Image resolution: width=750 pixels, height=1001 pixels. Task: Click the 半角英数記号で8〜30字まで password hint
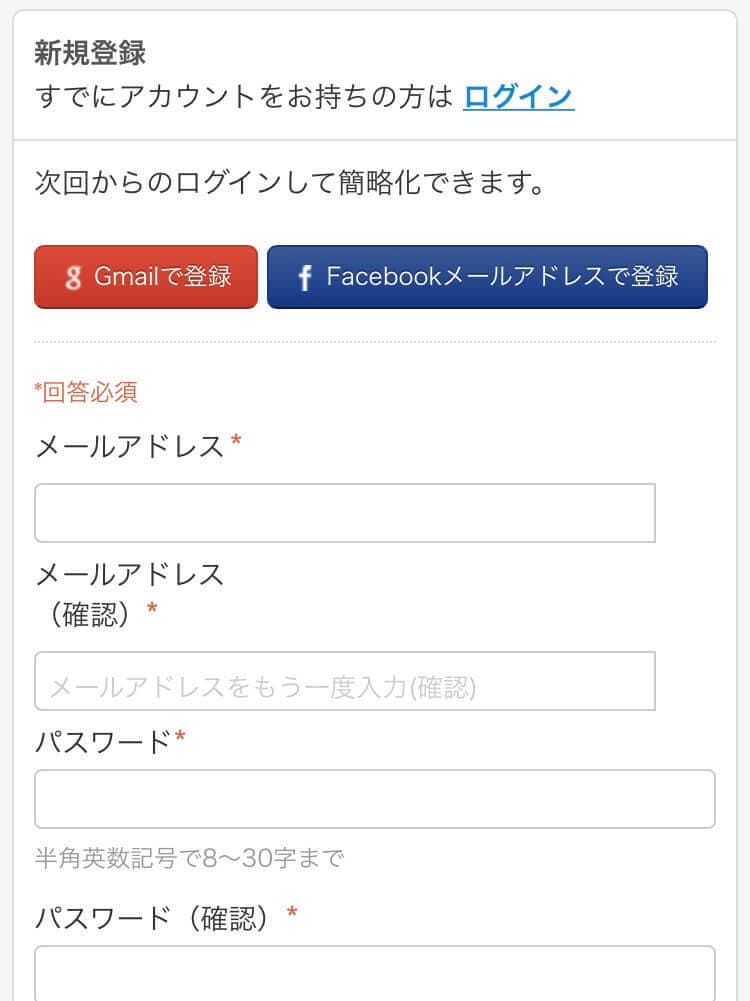189,857
